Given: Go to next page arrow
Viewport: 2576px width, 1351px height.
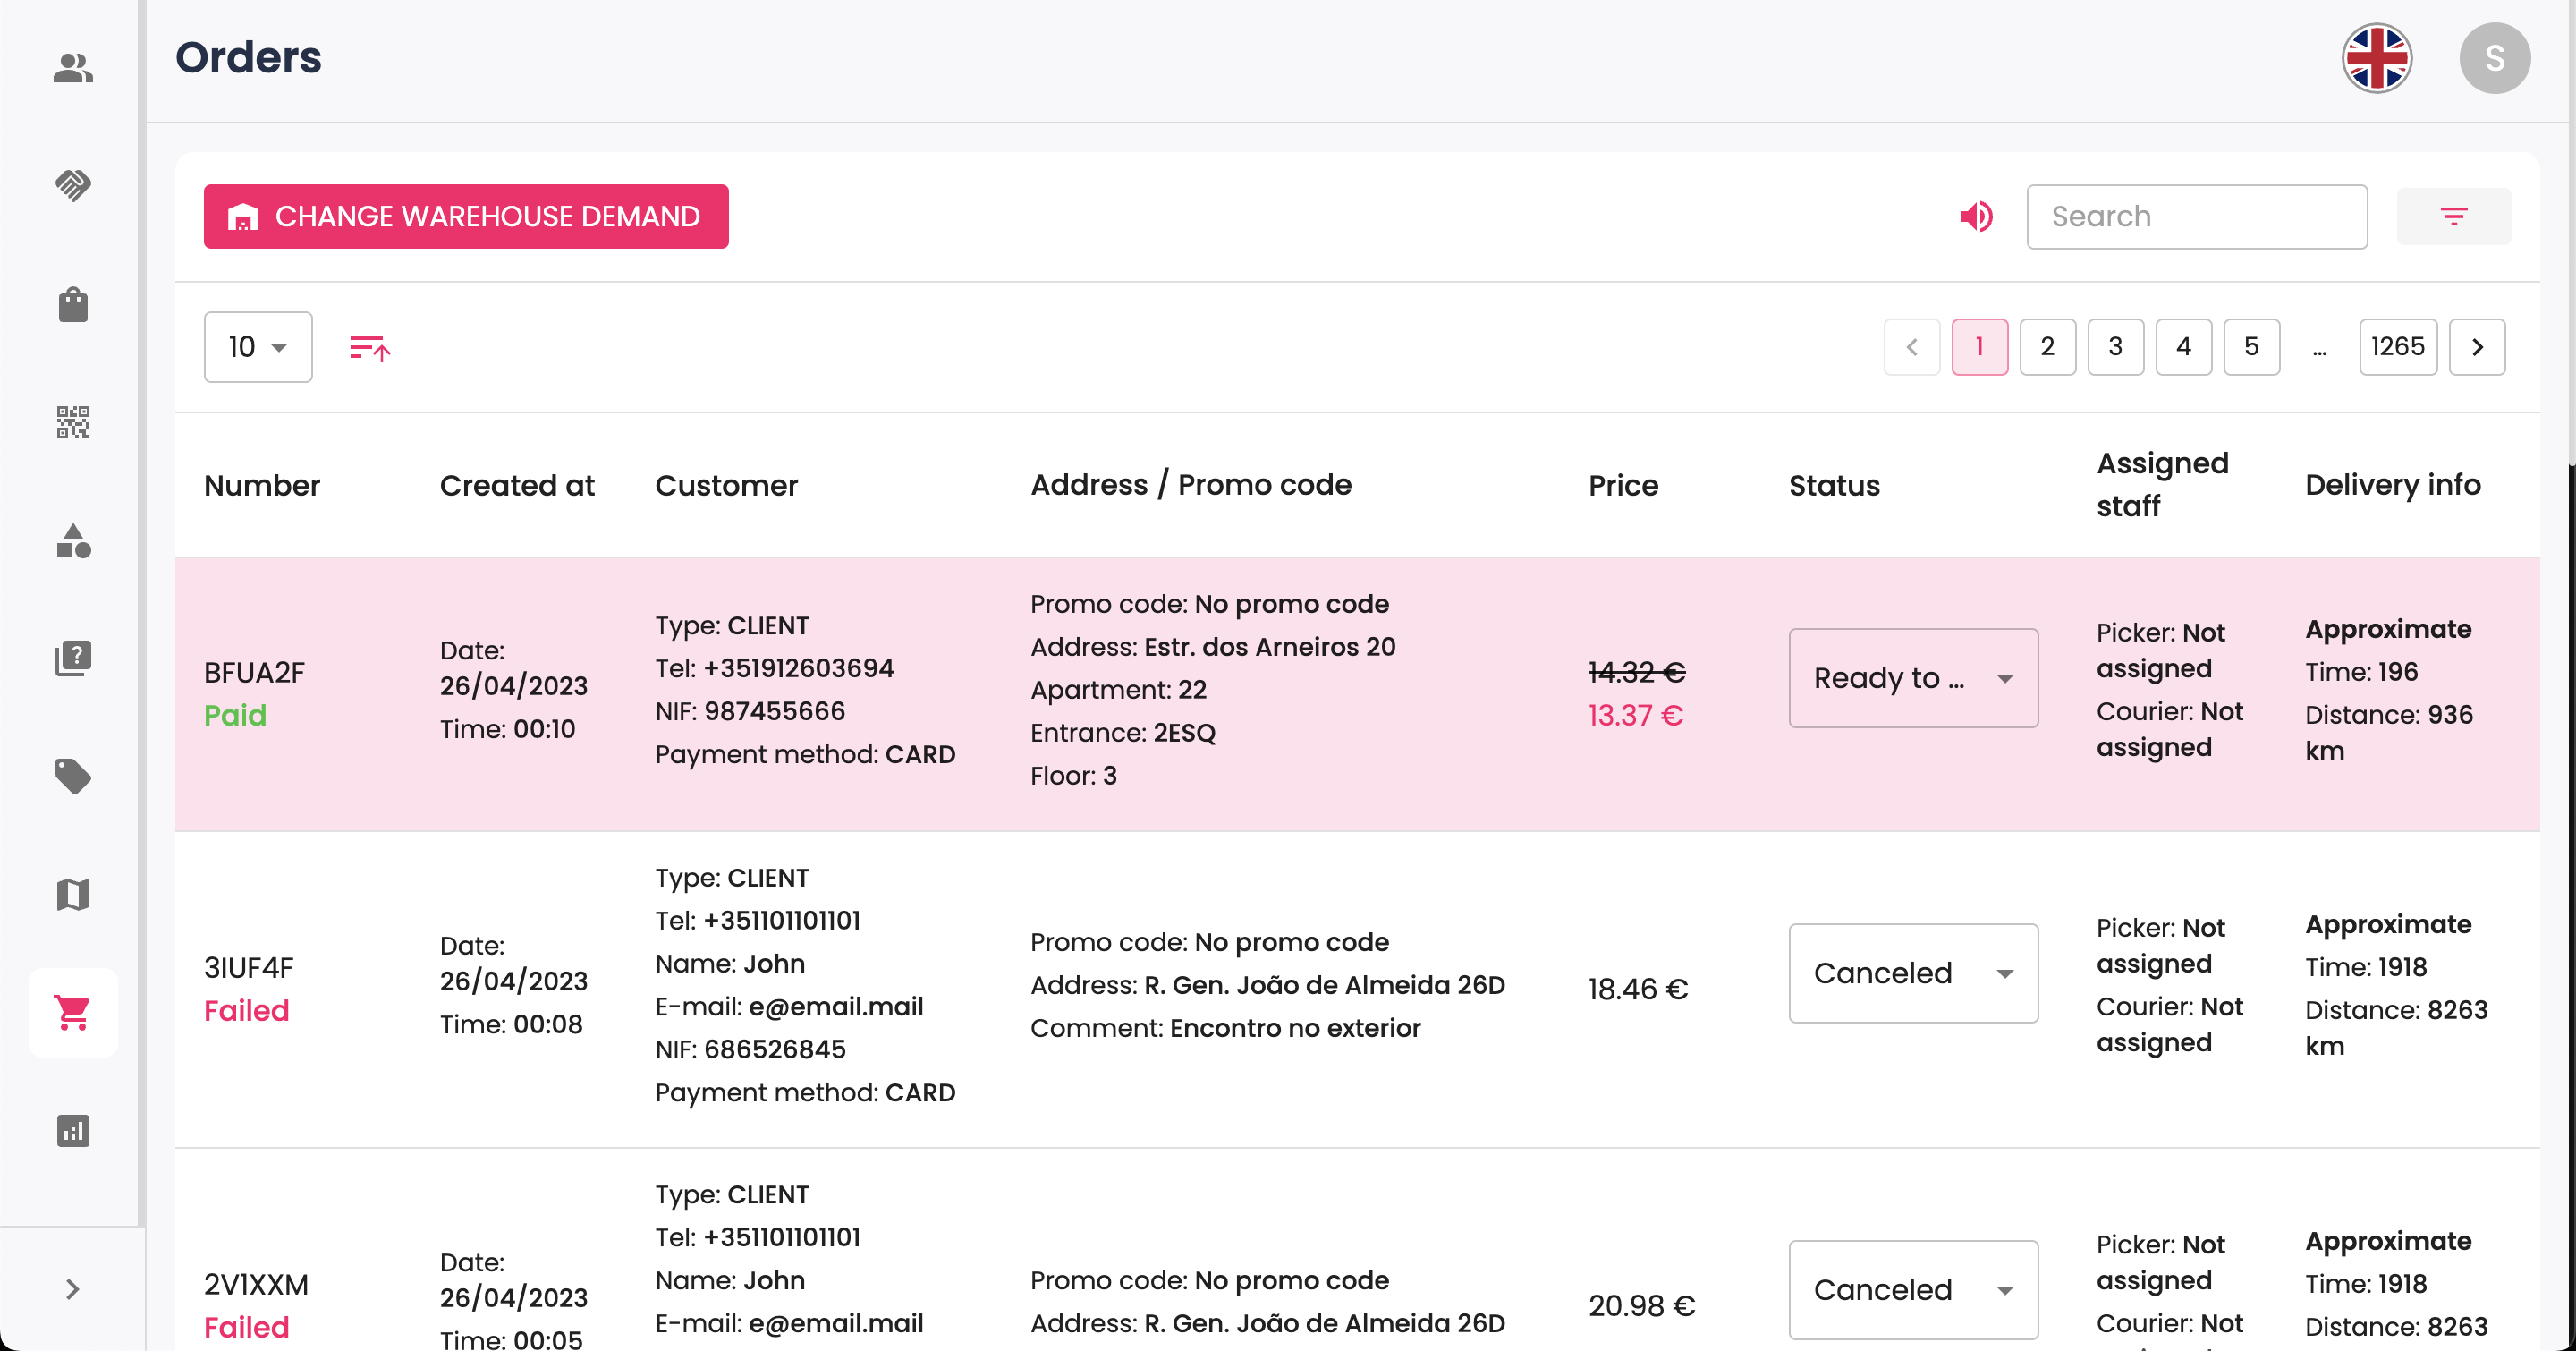Looking at the screenshot, I should coord(2477,347).
